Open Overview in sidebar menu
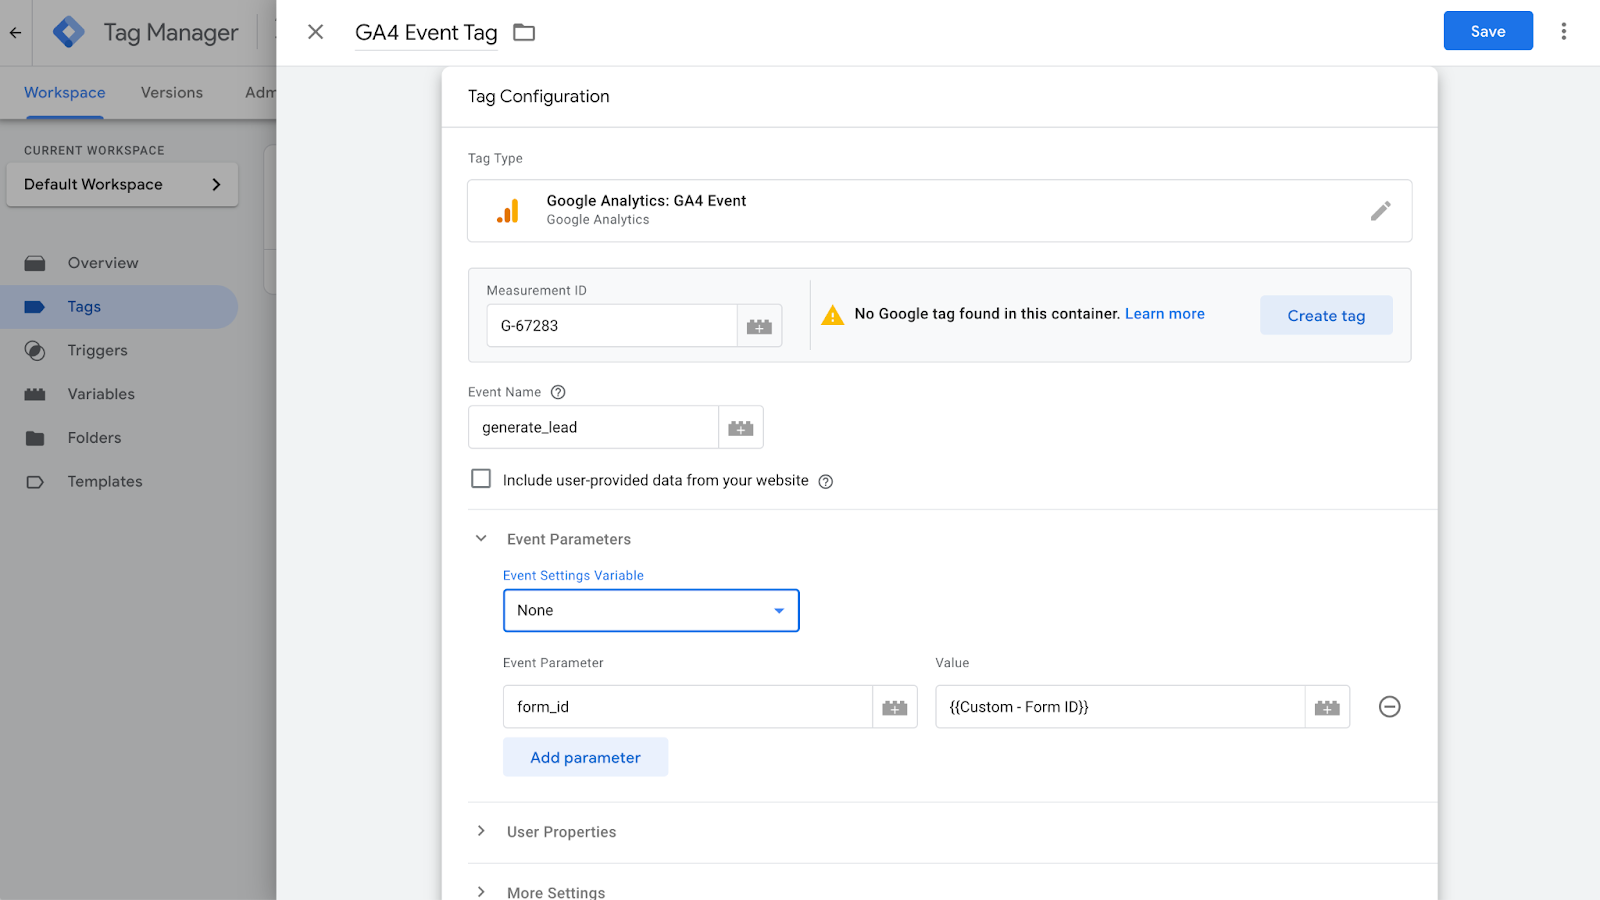The height and width of the screenshot is (900, 1600). click(103, 263)
